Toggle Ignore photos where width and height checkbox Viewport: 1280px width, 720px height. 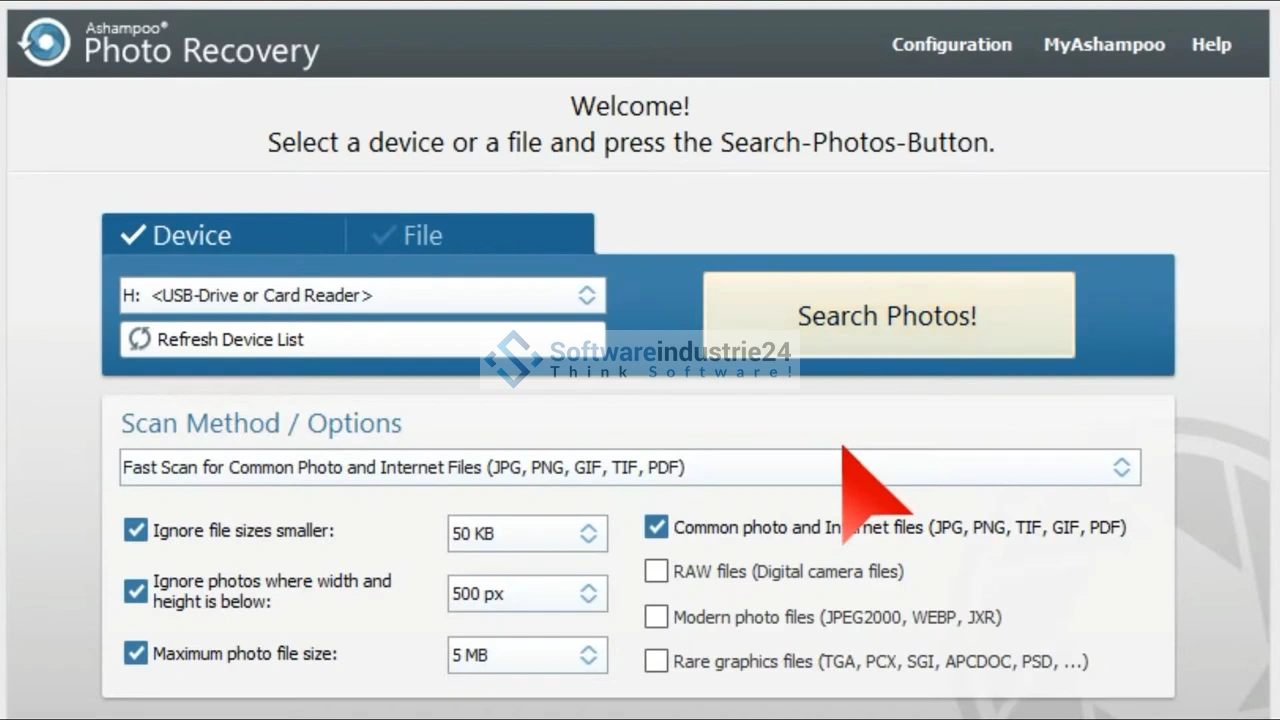coord(136,591)
